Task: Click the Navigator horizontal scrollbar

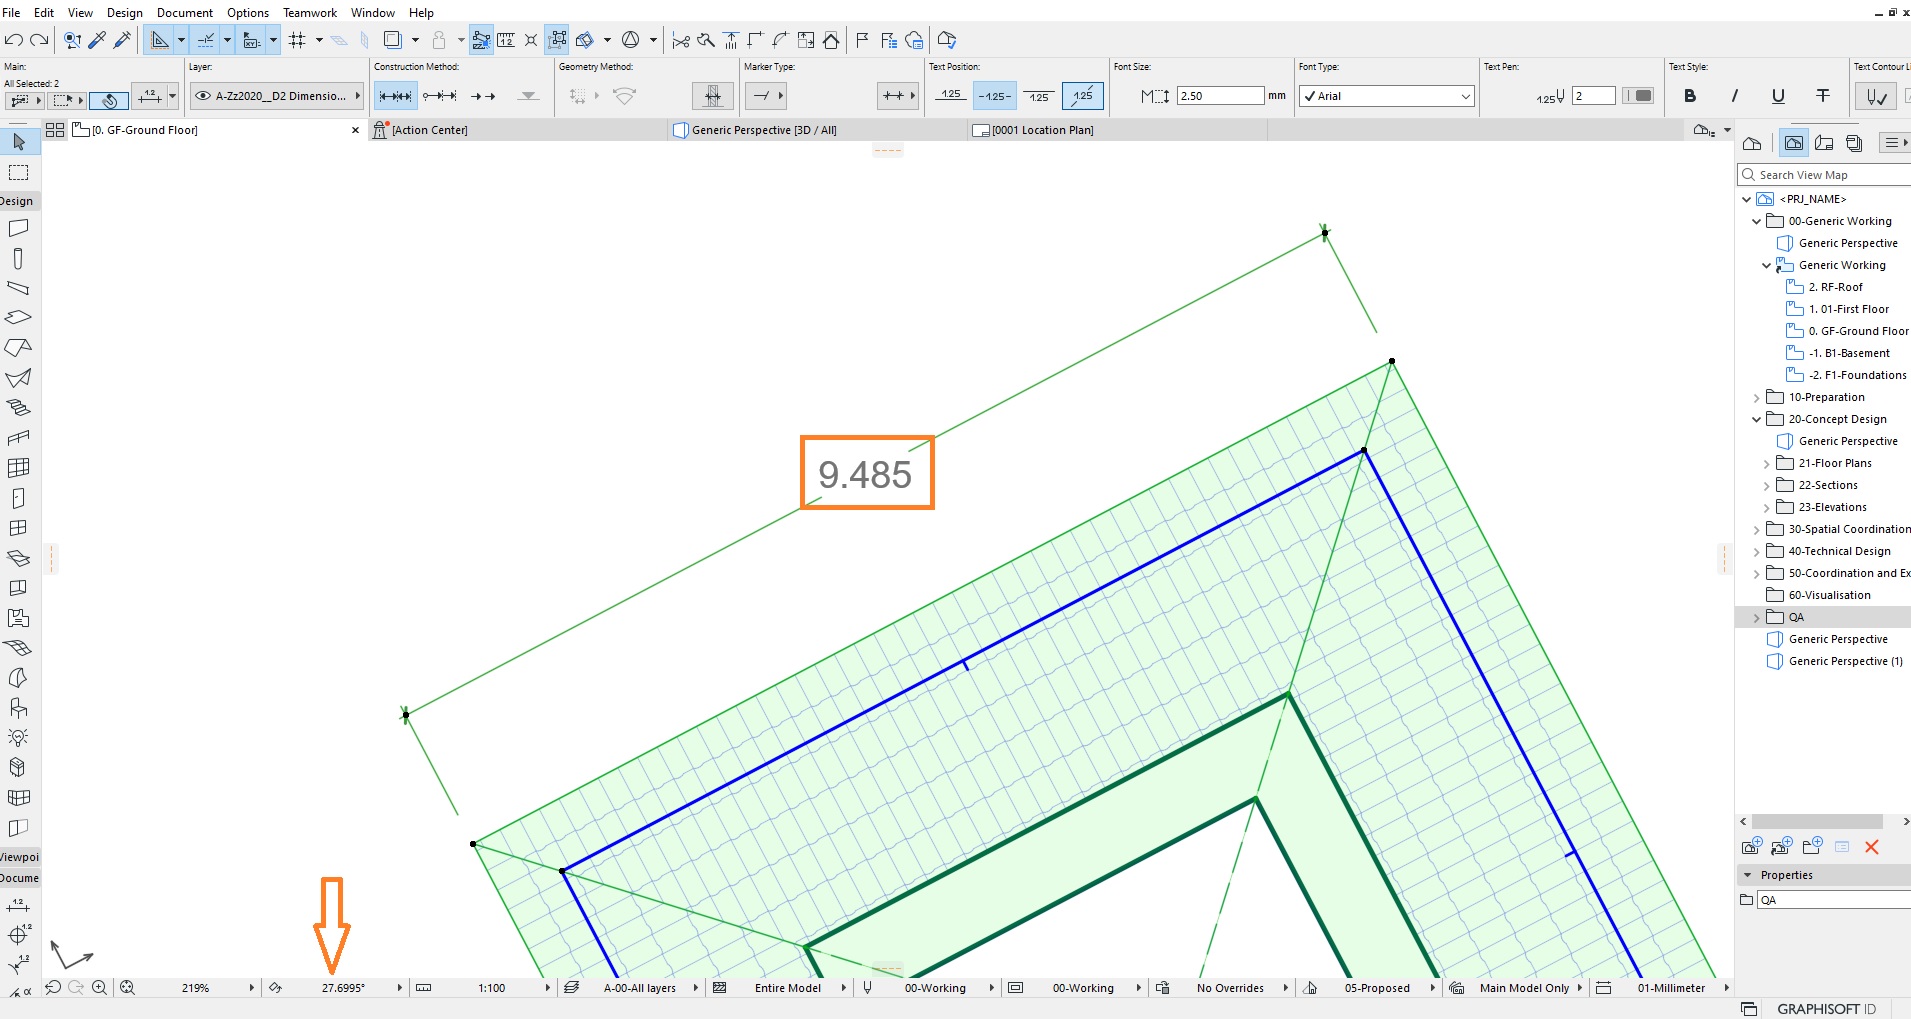Action: coord(1818,822)
